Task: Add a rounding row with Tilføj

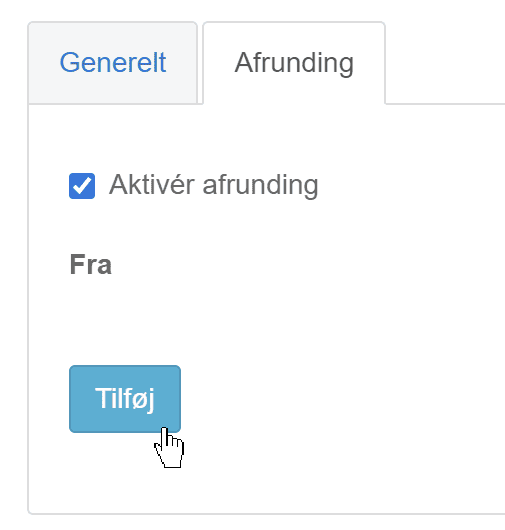Action: point(125,399)
